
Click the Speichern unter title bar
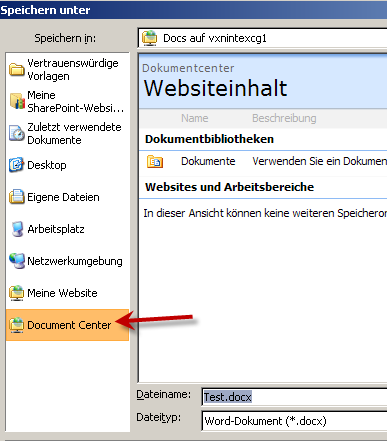pos(193,10)
